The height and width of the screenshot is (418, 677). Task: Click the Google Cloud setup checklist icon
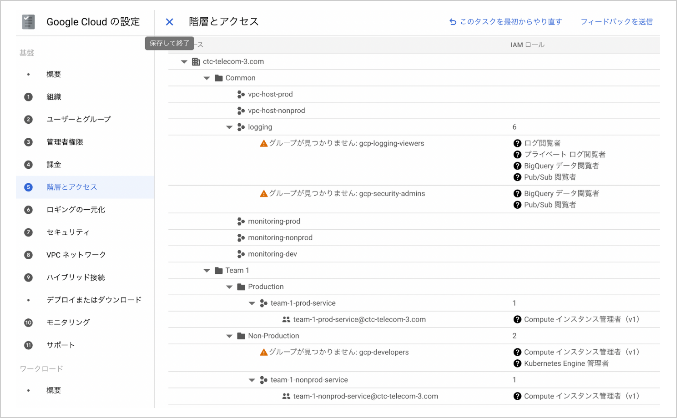point(28,22)
